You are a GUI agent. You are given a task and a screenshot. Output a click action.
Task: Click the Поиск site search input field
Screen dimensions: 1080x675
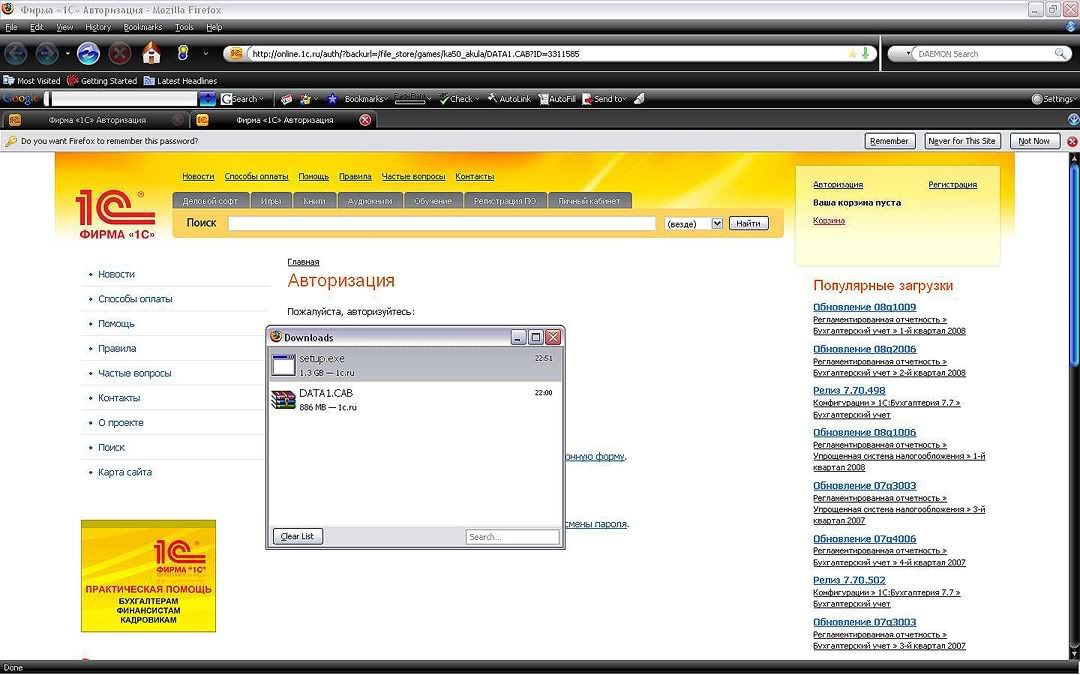pos(441,223)
